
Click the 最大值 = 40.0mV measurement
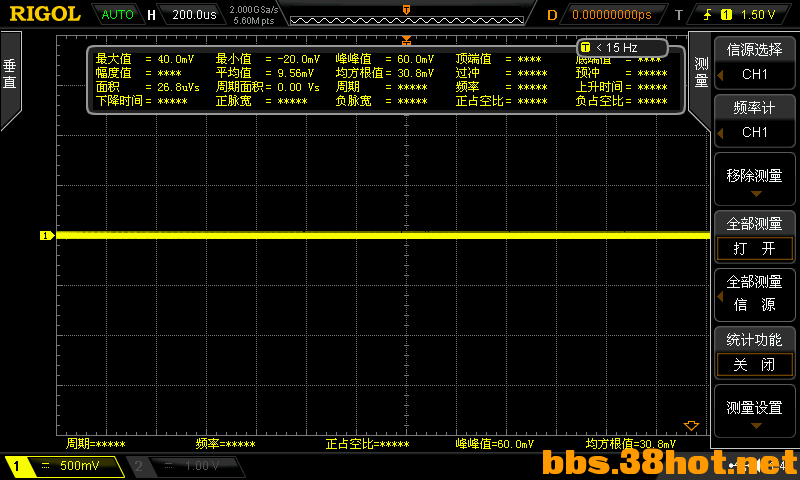[145, 59]
